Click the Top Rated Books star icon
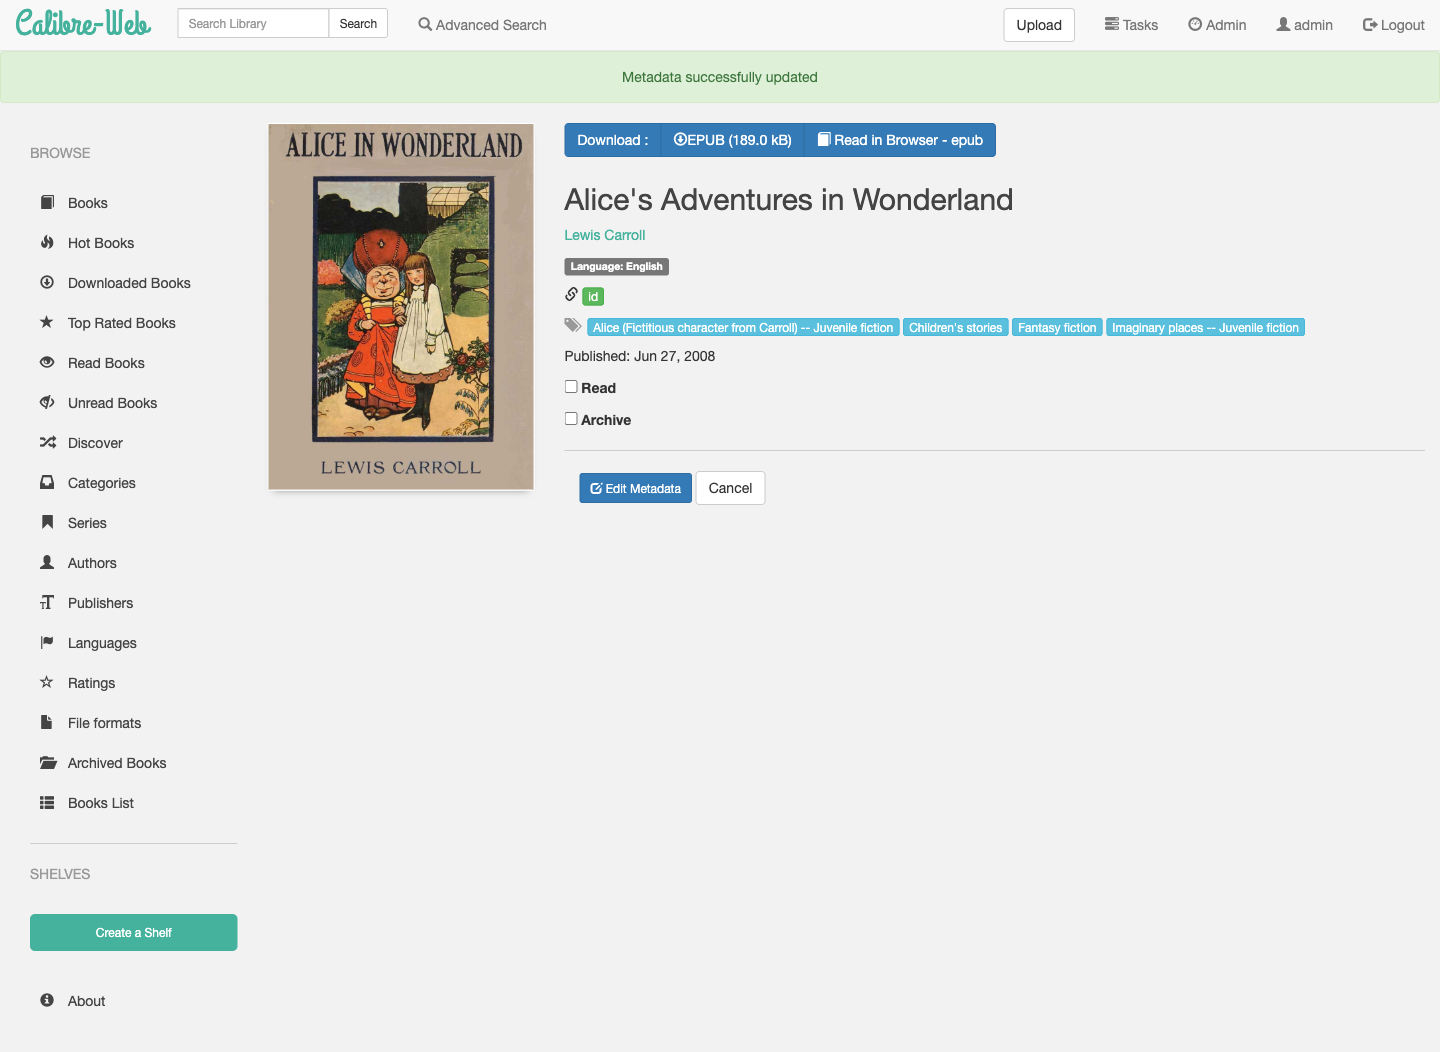 (47, 322)
